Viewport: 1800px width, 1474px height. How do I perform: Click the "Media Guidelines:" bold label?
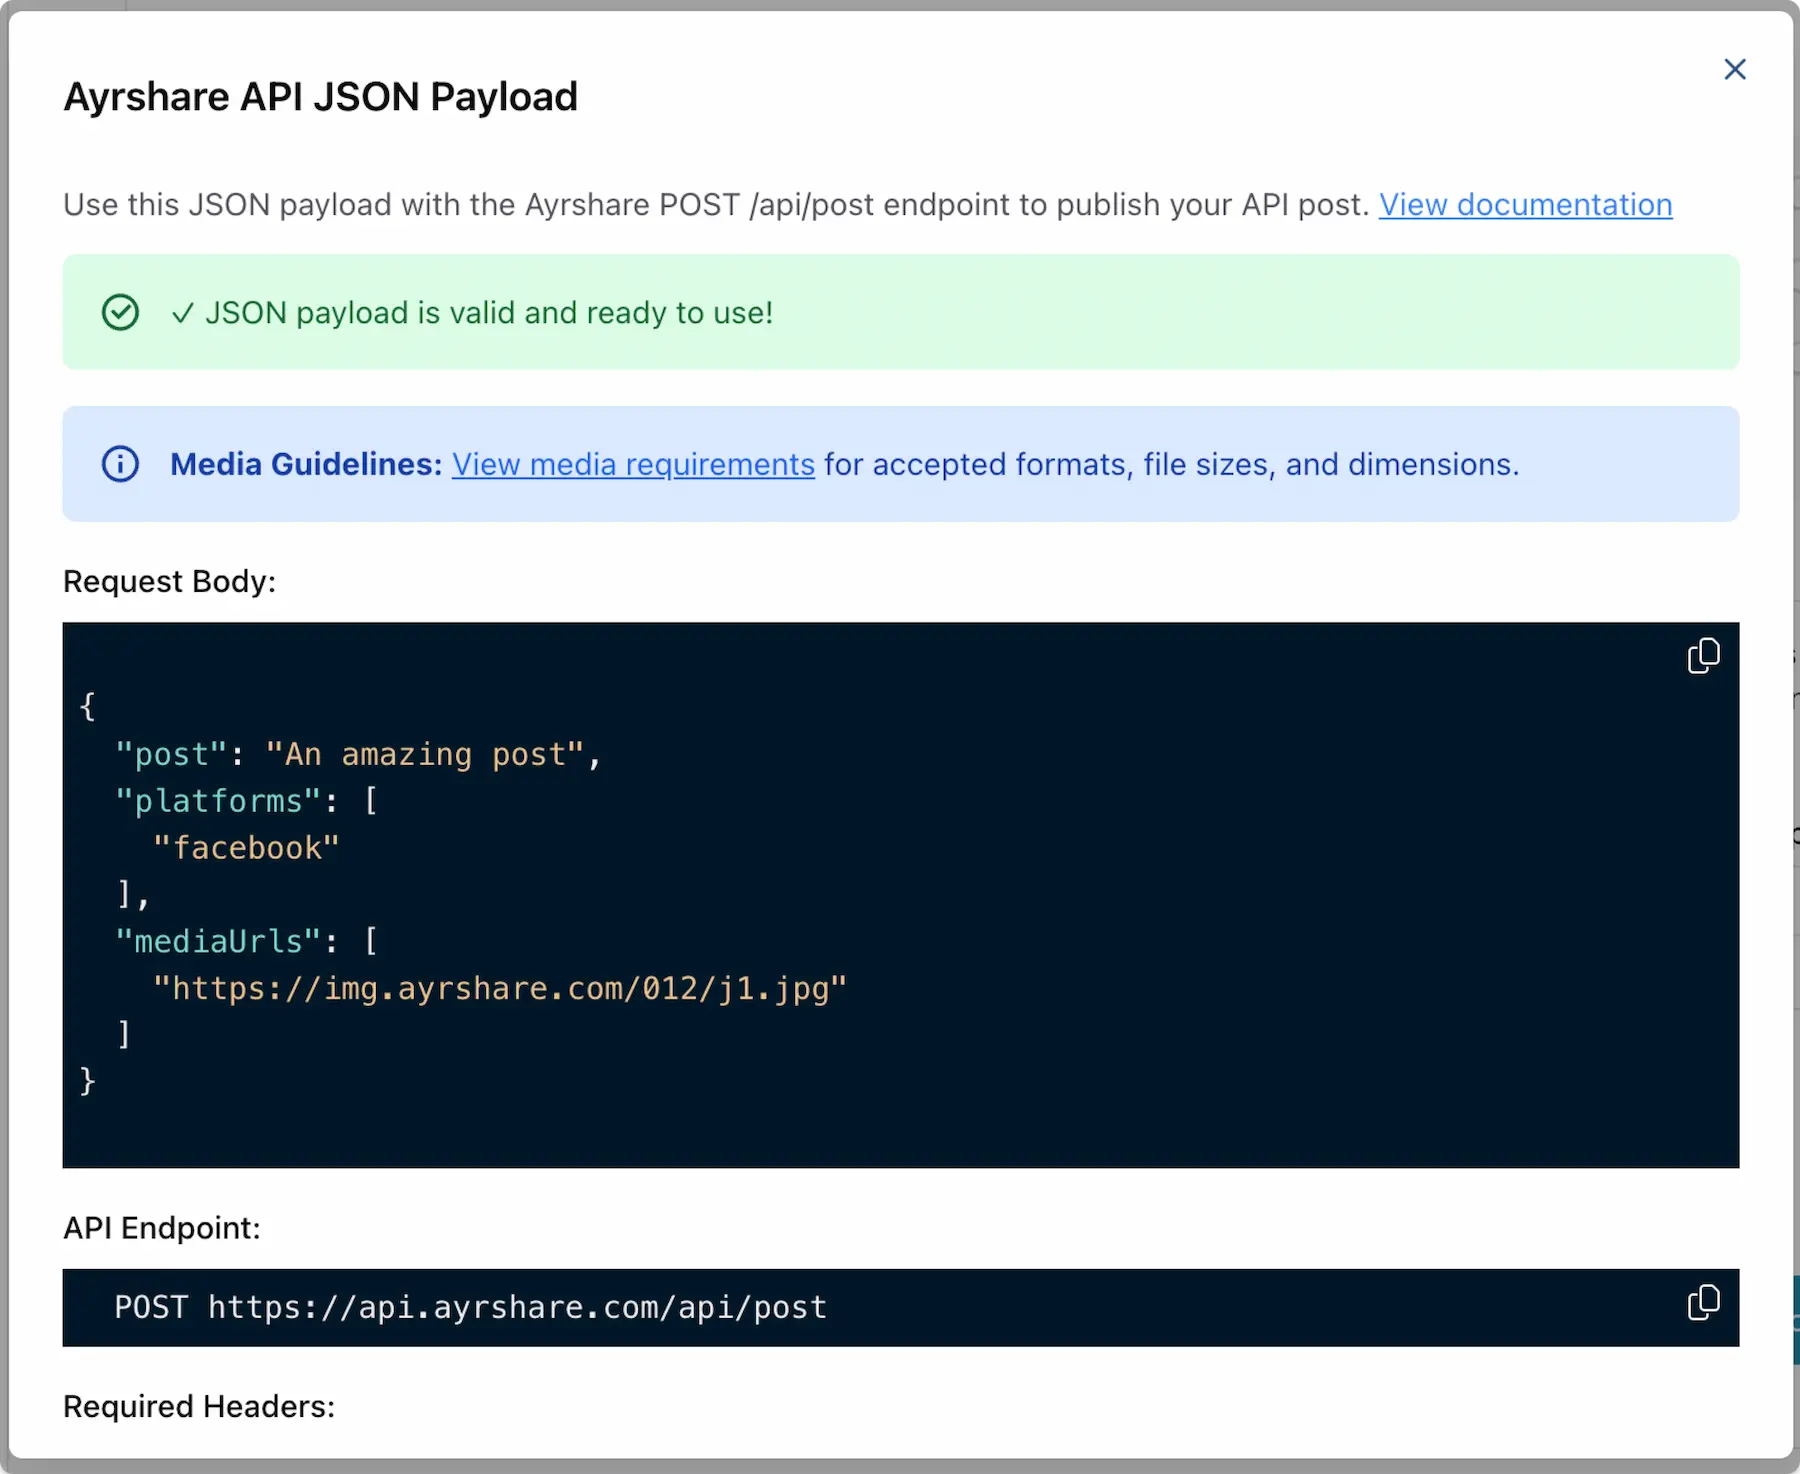(x=306, y=464)
